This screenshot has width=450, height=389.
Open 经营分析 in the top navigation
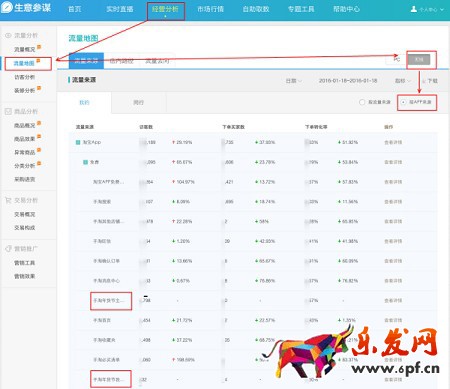point(165,9)
